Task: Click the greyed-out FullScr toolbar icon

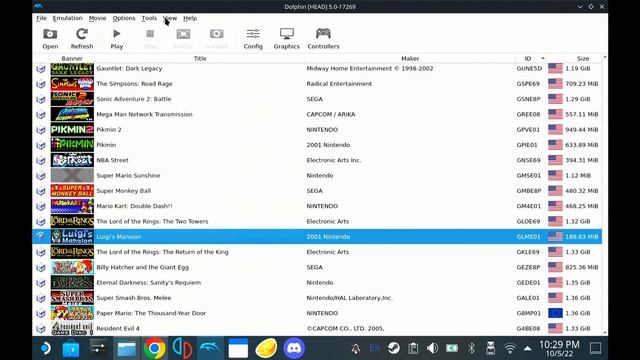Action: [x=183, y=39]
